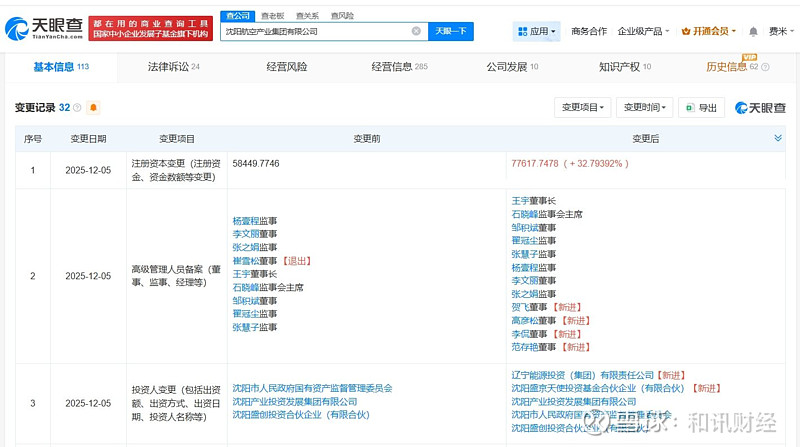Screen dimensions: 800x447
Task: Expand the 企业级产品 menu
Action: tap(643, 32)
